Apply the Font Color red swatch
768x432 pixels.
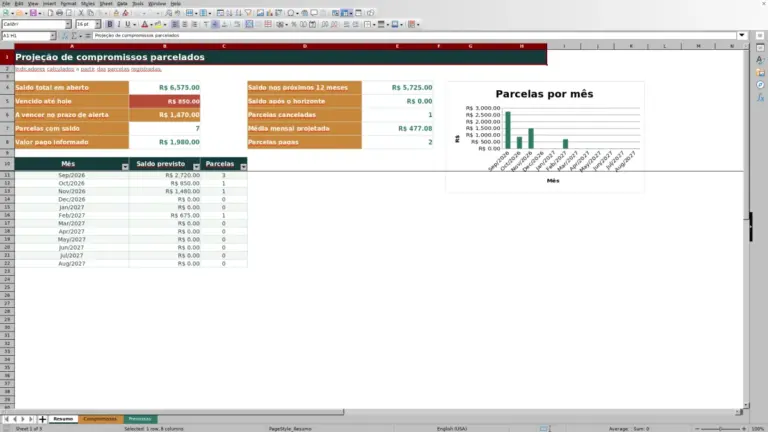pos(144,24)
